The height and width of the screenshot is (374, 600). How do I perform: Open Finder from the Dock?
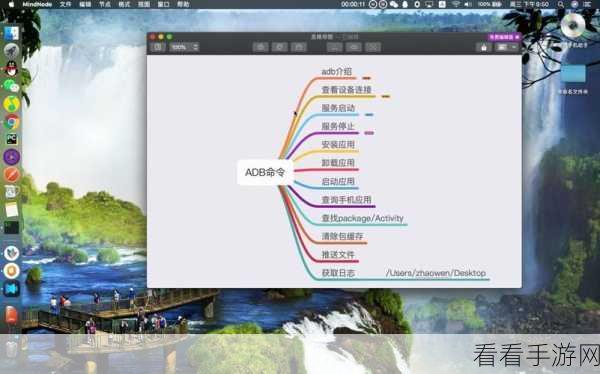click(11, 34)
